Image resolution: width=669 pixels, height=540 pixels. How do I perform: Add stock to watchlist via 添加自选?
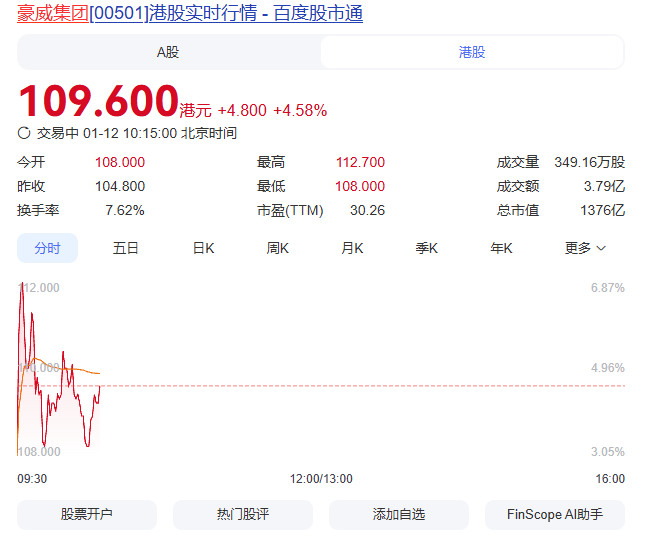(399, 514)
